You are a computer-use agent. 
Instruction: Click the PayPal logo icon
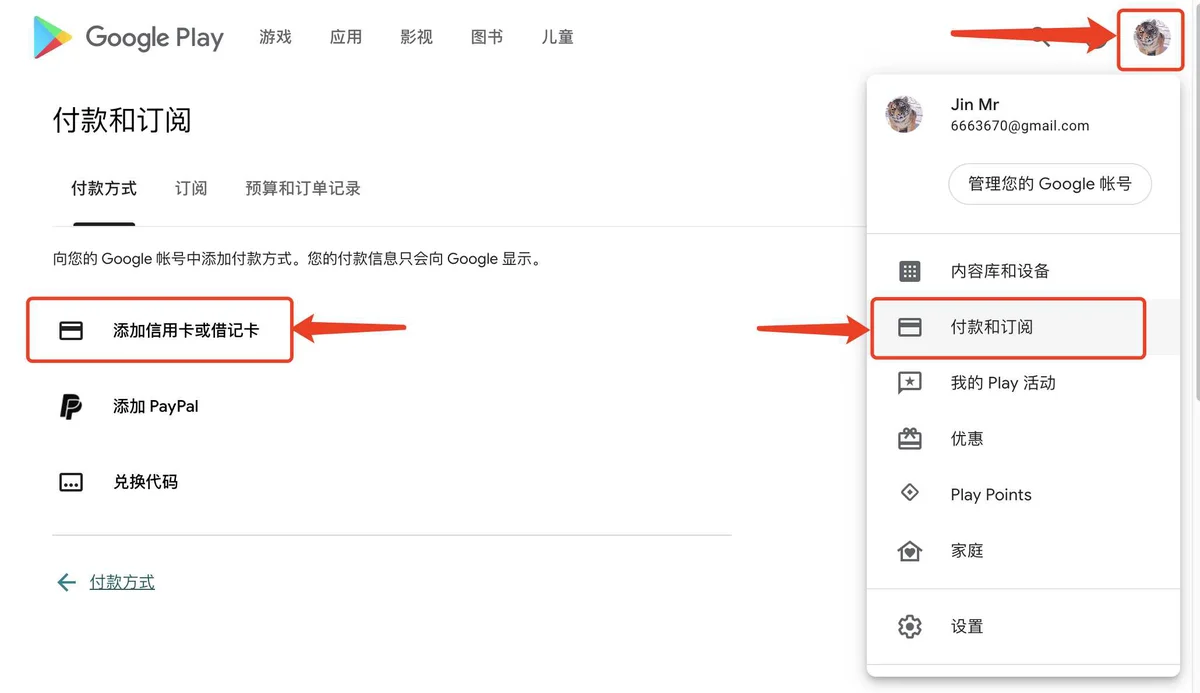click(70, 406)
